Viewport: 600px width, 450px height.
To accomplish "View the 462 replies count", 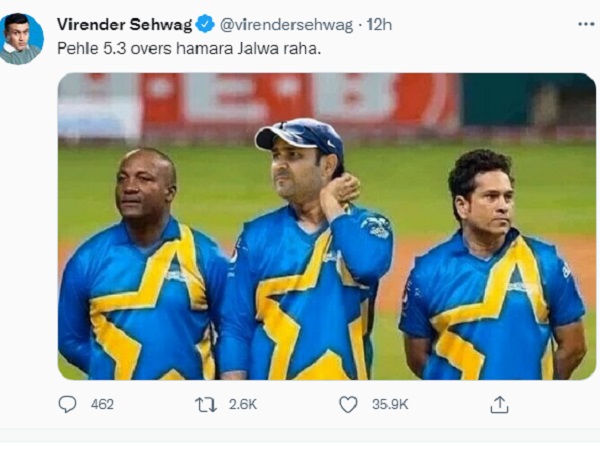I will pyautogui.click(x=102, y=404).
